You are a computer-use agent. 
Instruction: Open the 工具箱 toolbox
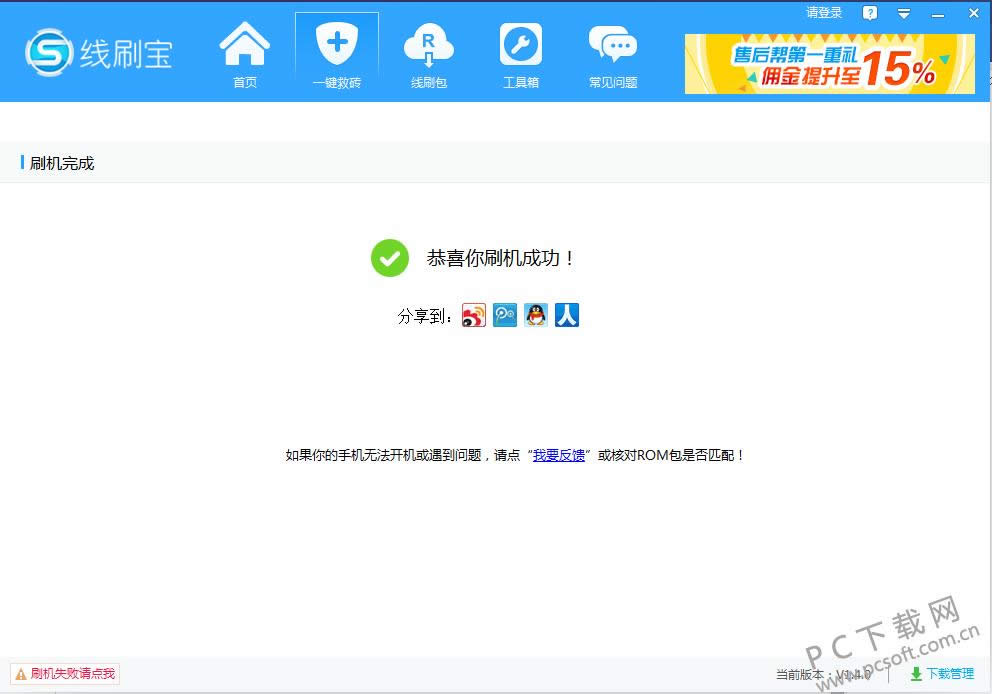pyautogui.click(x=521, y=55)
